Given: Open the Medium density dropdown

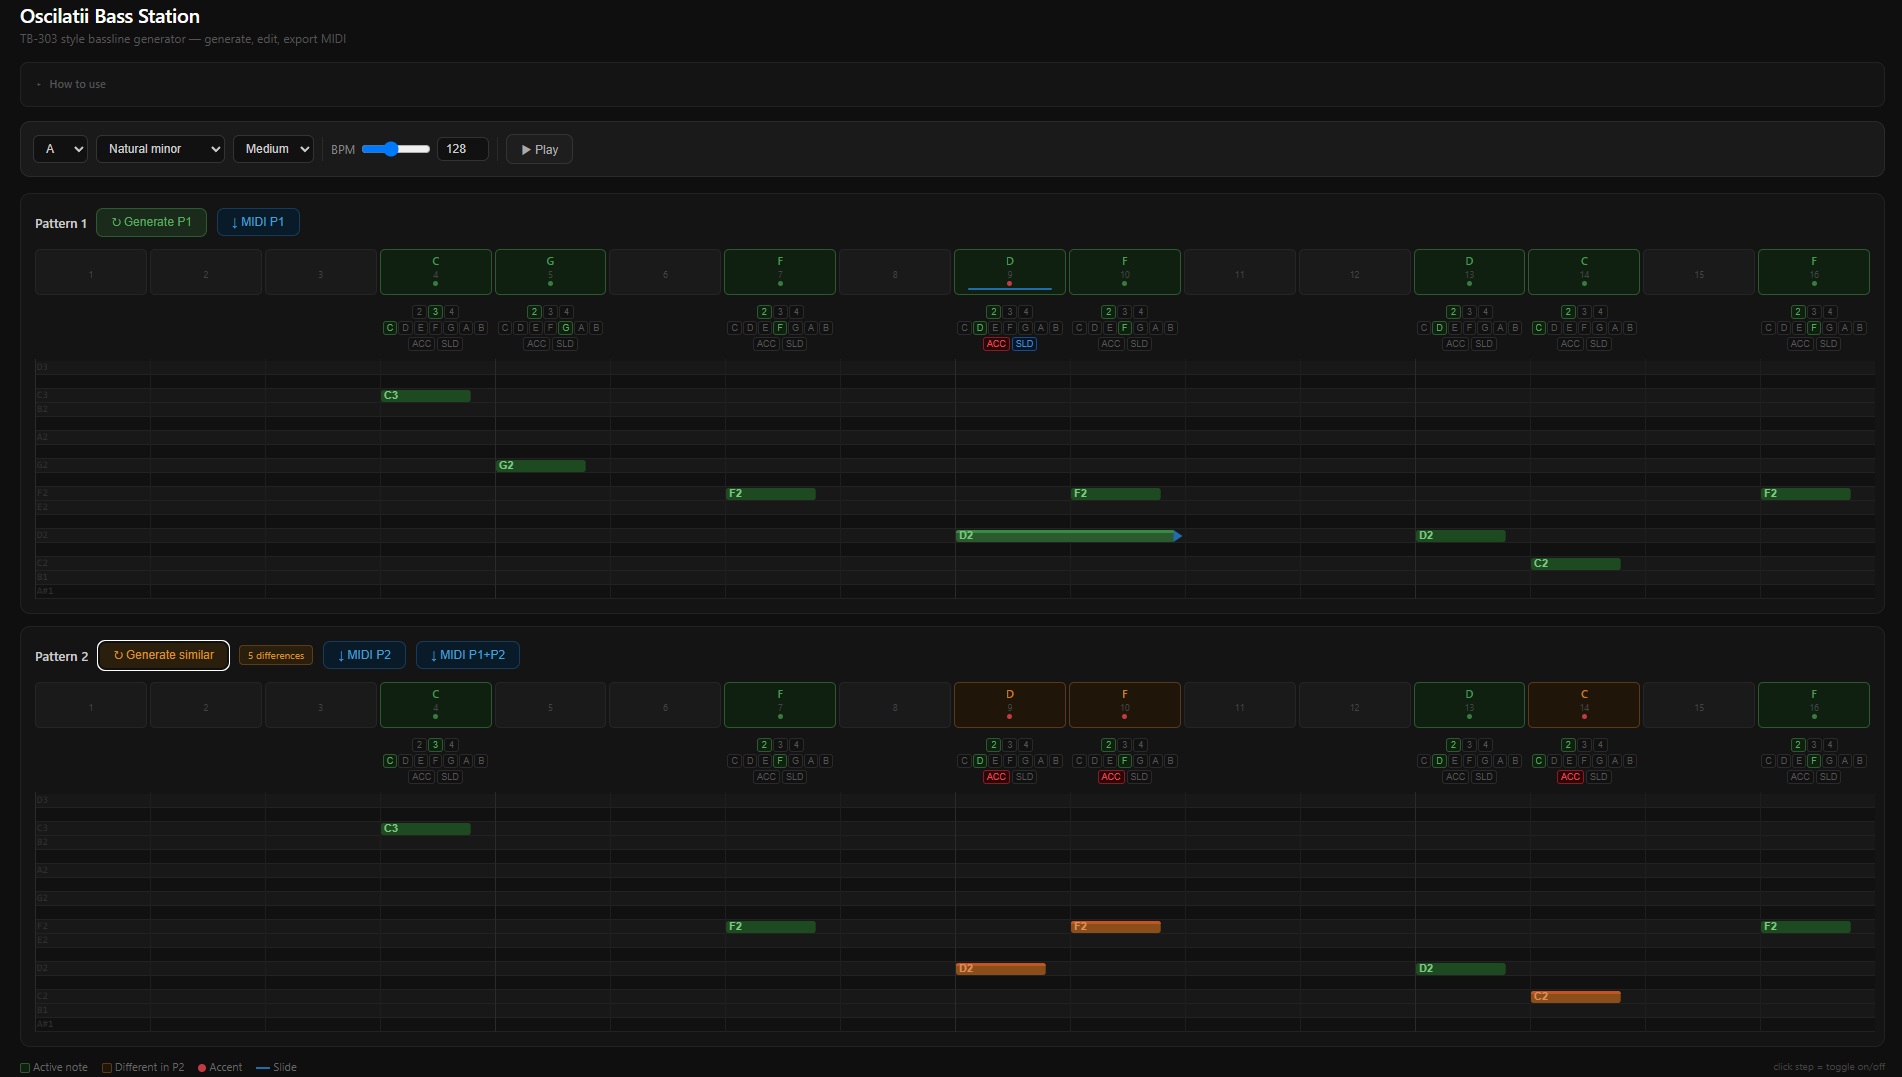Looking at the screenshot, I should coord(273,149).
